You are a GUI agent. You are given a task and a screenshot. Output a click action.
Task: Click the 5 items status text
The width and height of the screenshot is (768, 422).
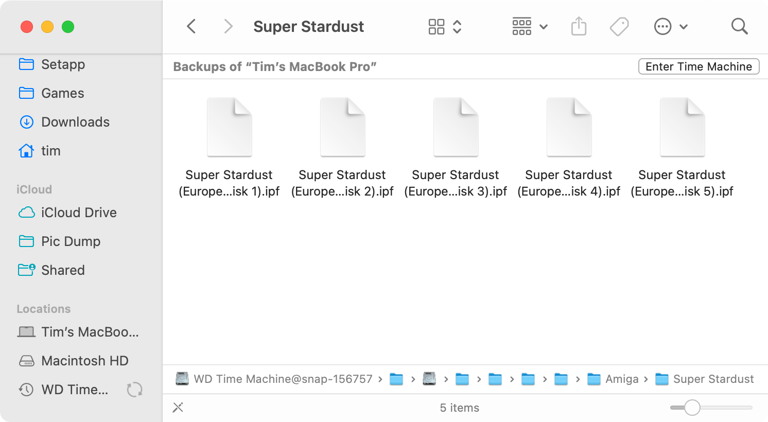point(459,408)
